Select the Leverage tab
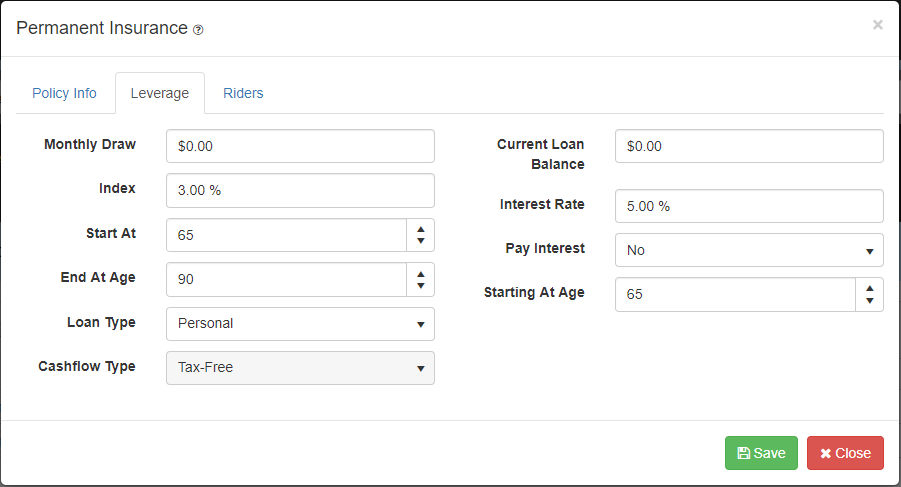Viewport: 901px width, 487px height. tap(160, 93)
